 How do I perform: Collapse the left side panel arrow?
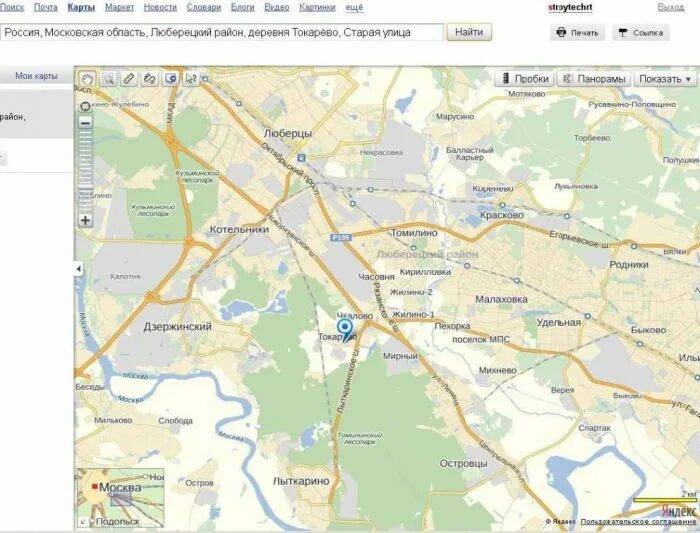tap(79, 269)
